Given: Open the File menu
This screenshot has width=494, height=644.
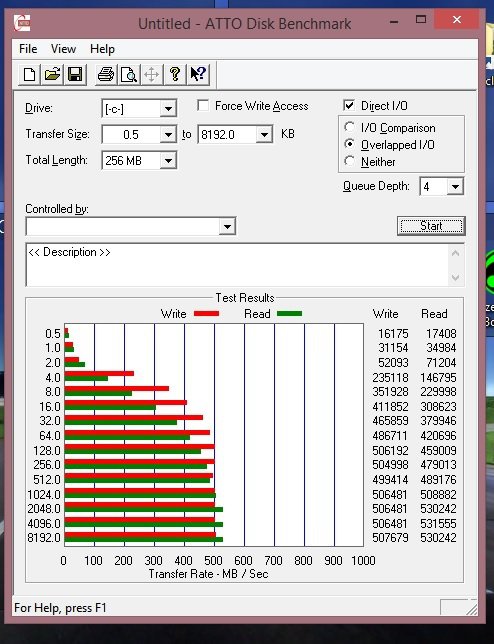Looking at the screenshot, I should (28, 49).
